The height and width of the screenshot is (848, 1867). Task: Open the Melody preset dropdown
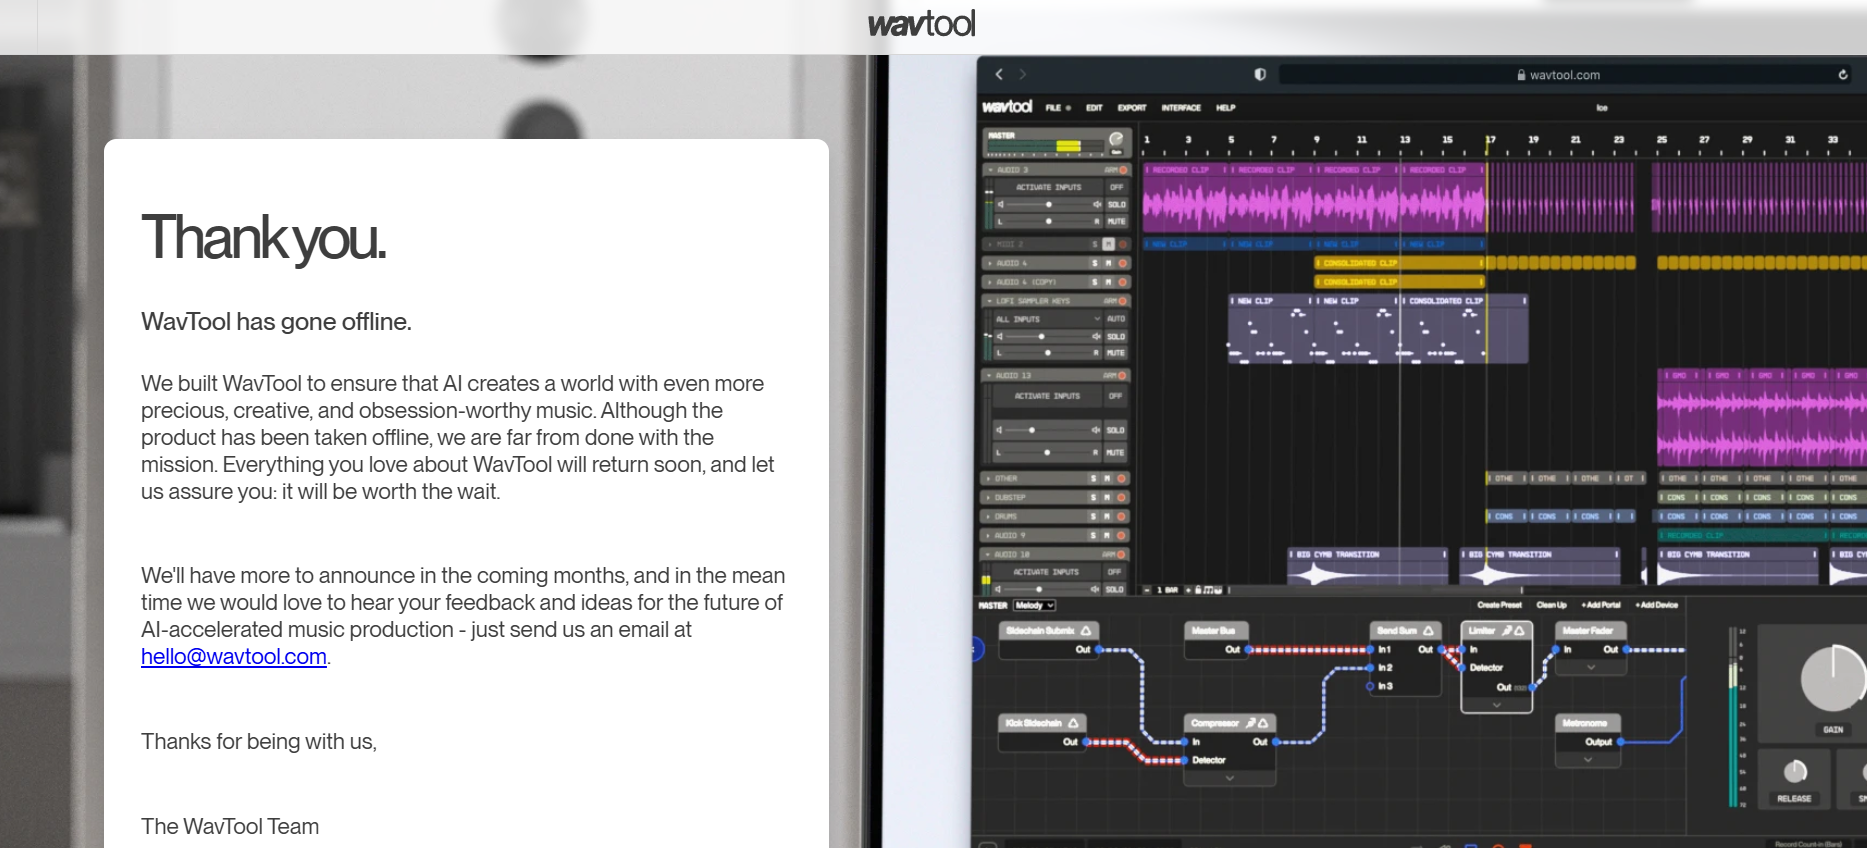coord(1035,605)
